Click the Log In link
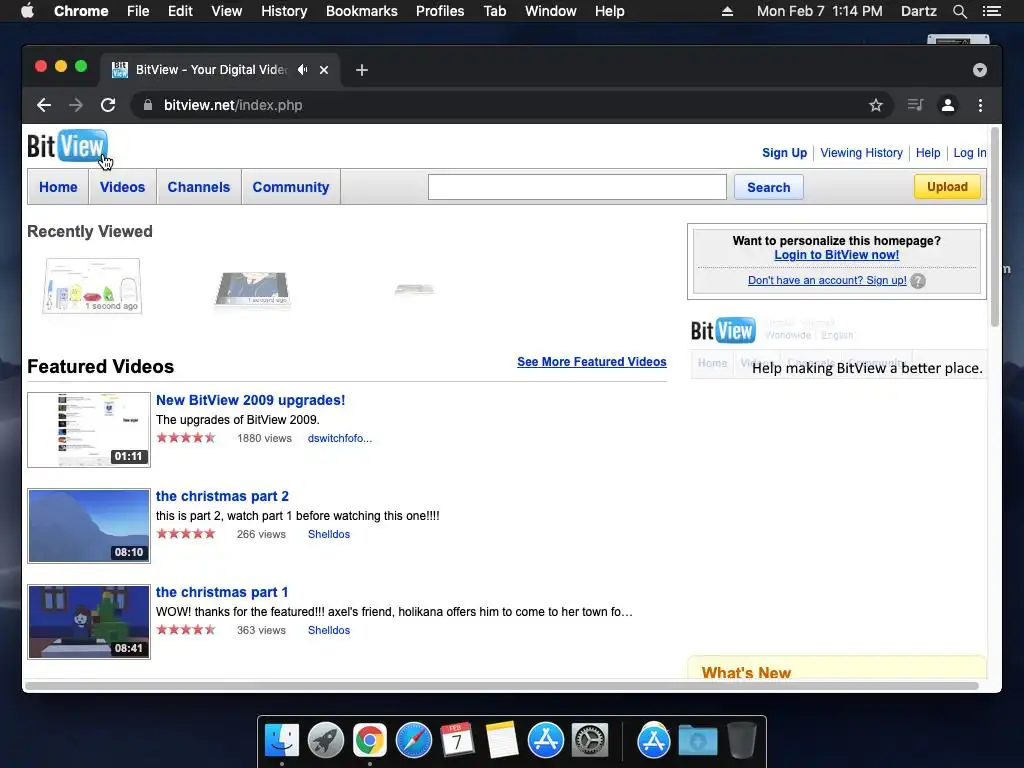The image size is (1024, 768). point(970,153)
